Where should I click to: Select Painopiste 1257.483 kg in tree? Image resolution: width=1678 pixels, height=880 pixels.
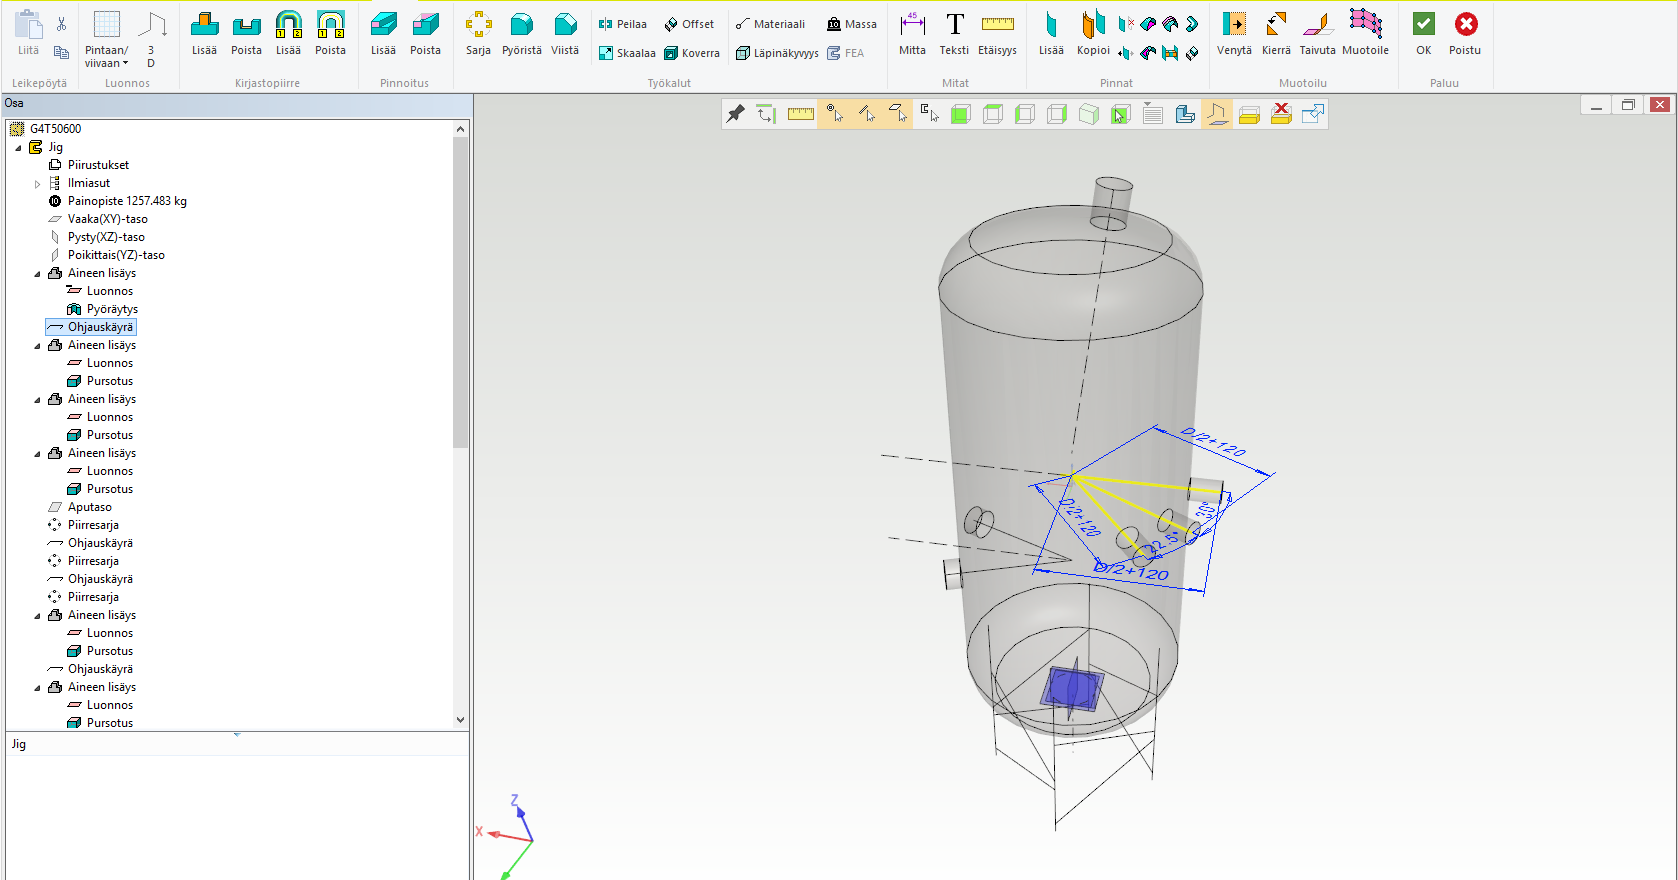coord(127,201)
